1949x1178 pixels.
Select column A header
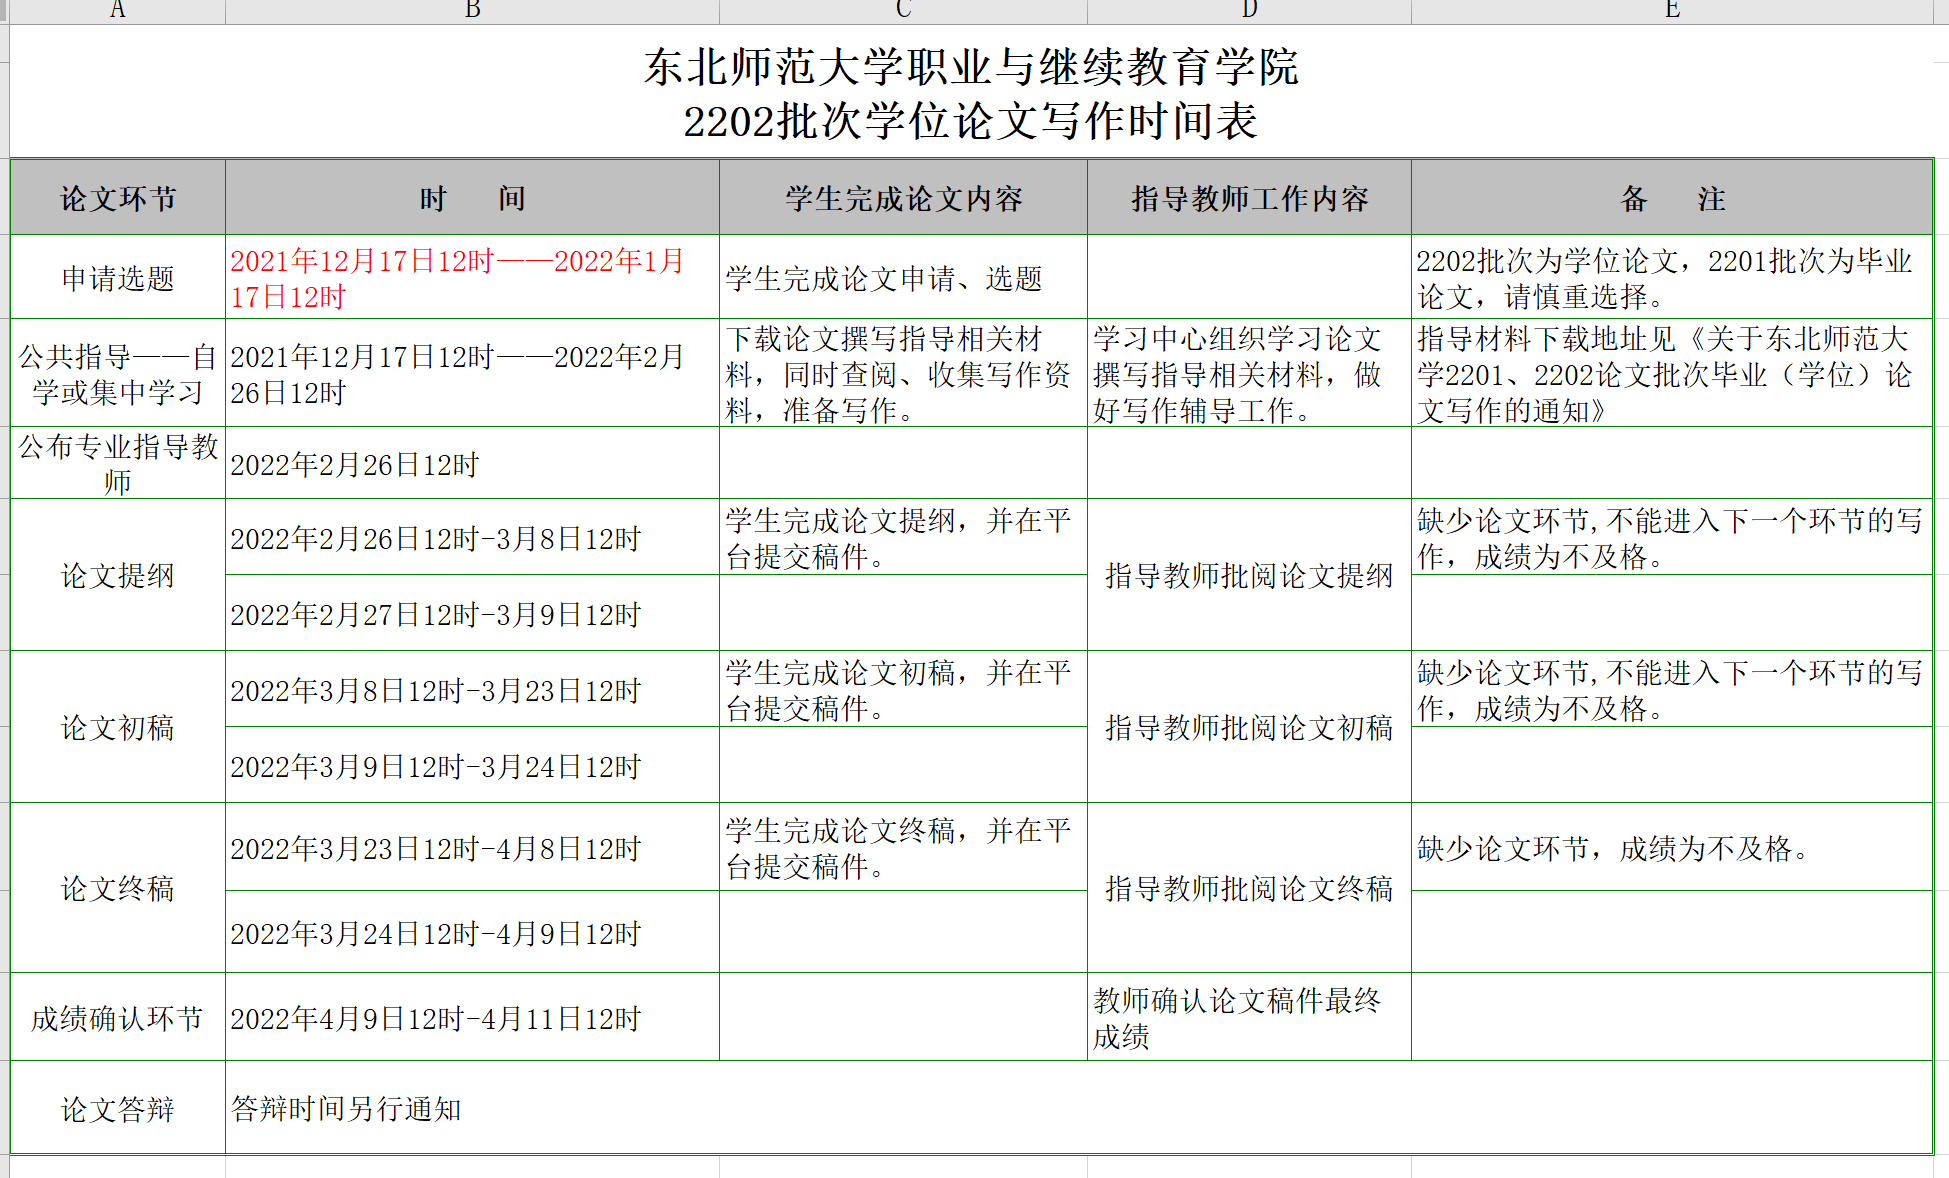click(118, 11)
